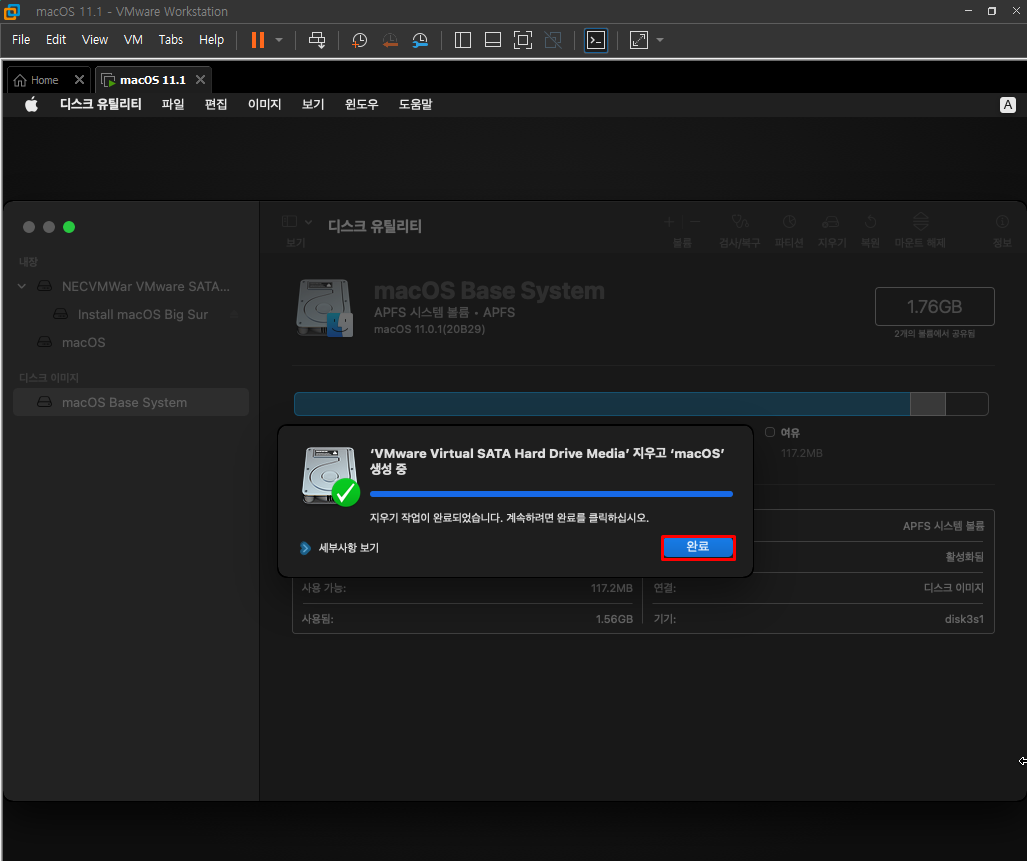Click the 여유 legend swatch
The image size is (1027, 861).
point(770,432)
